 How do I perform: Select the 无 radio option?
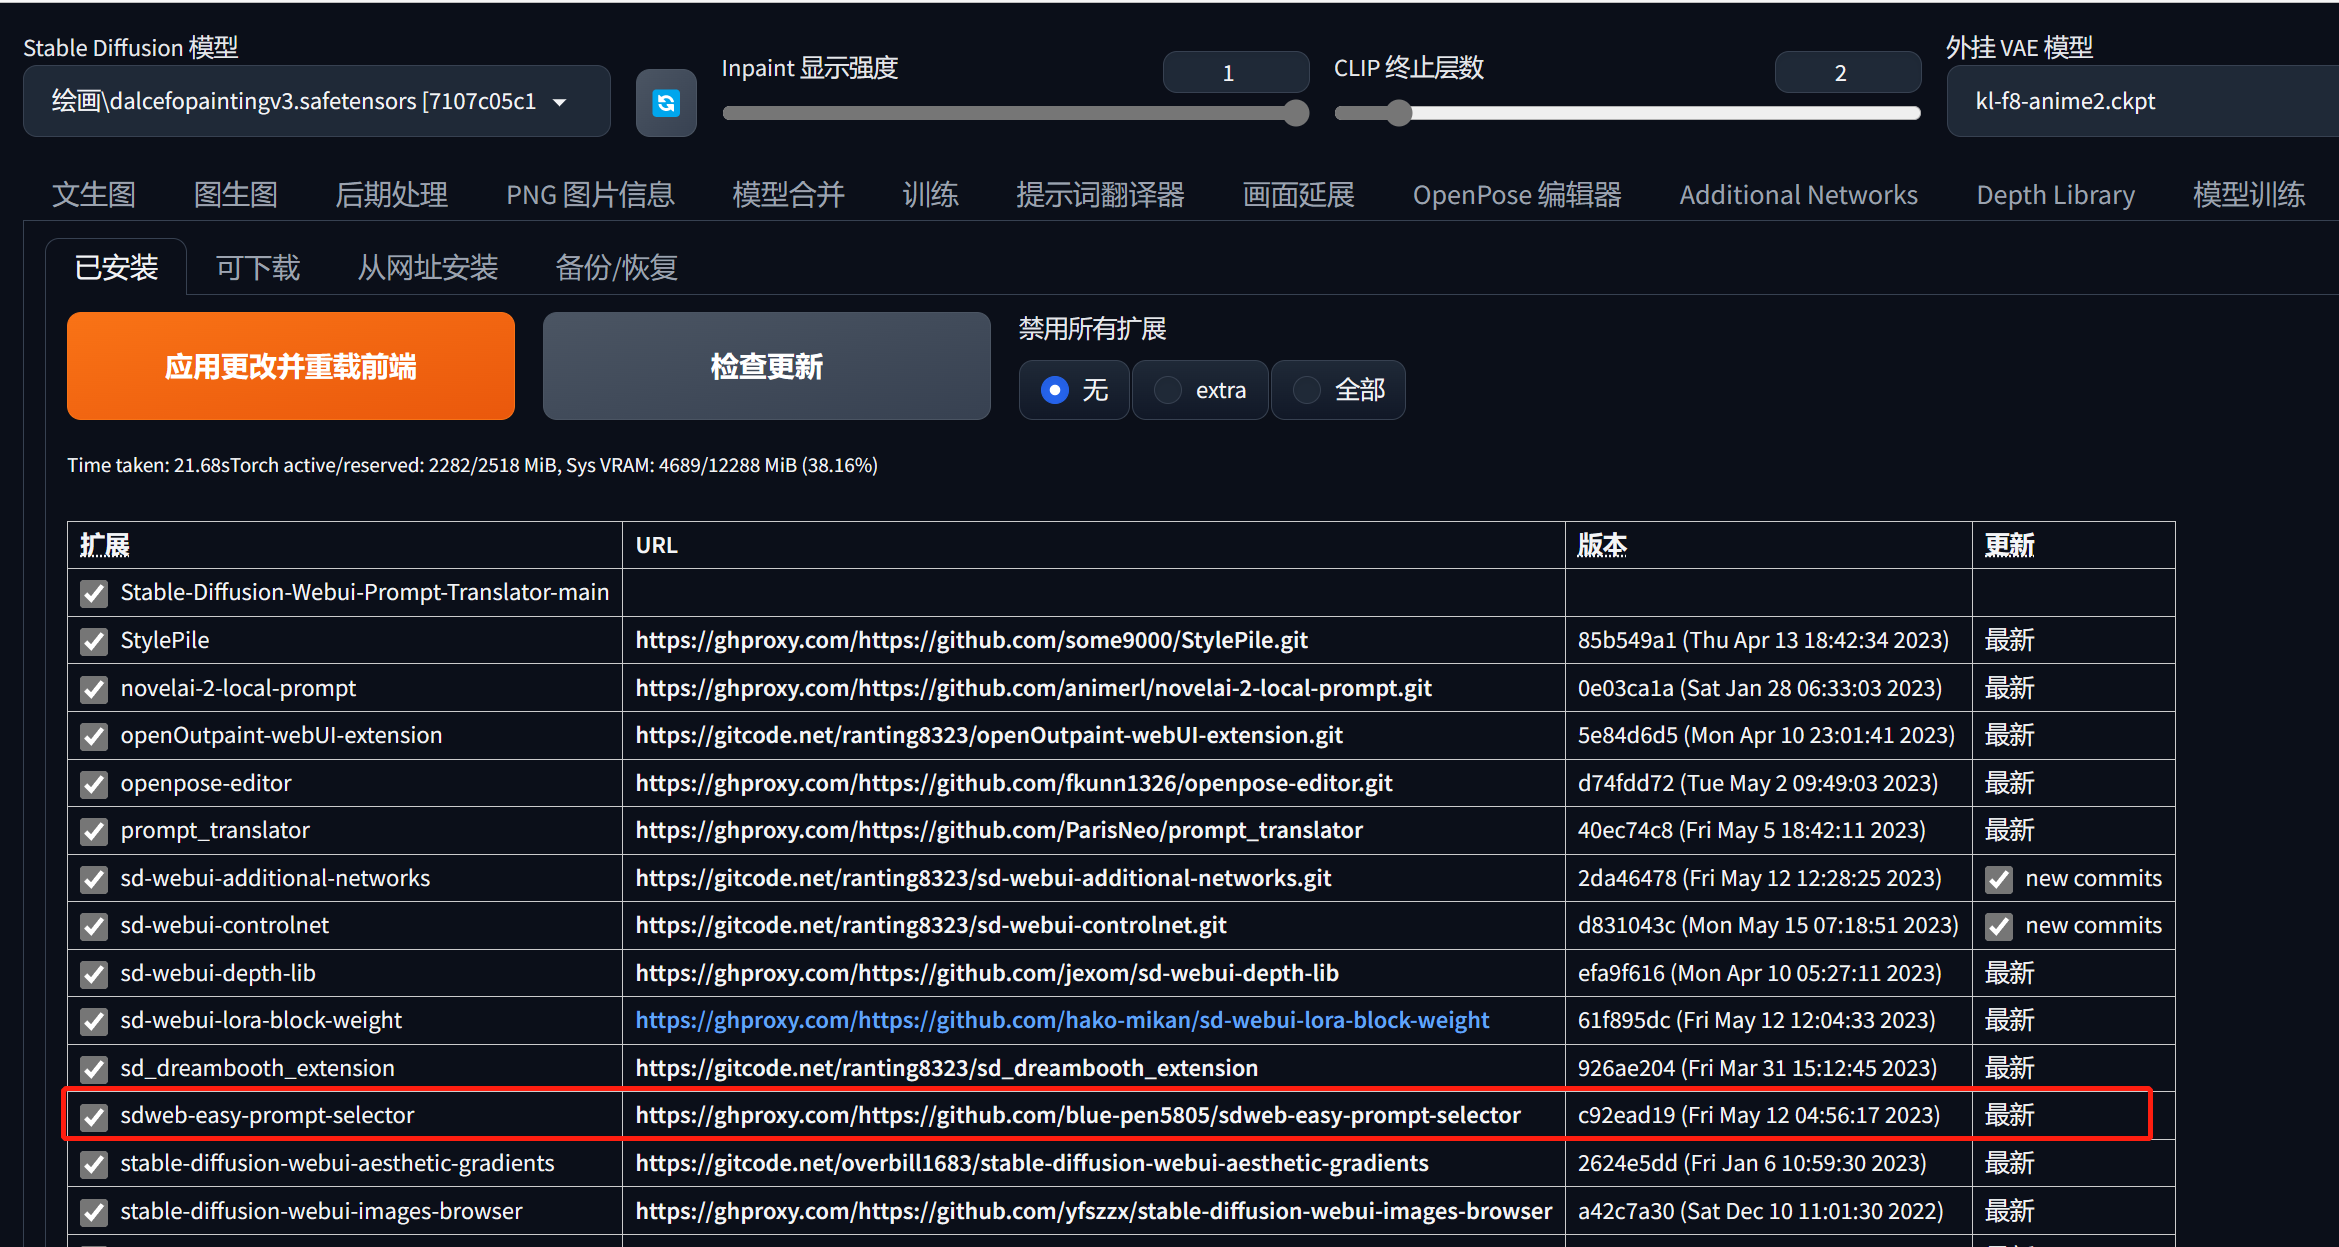click(x=1055, y=390)
